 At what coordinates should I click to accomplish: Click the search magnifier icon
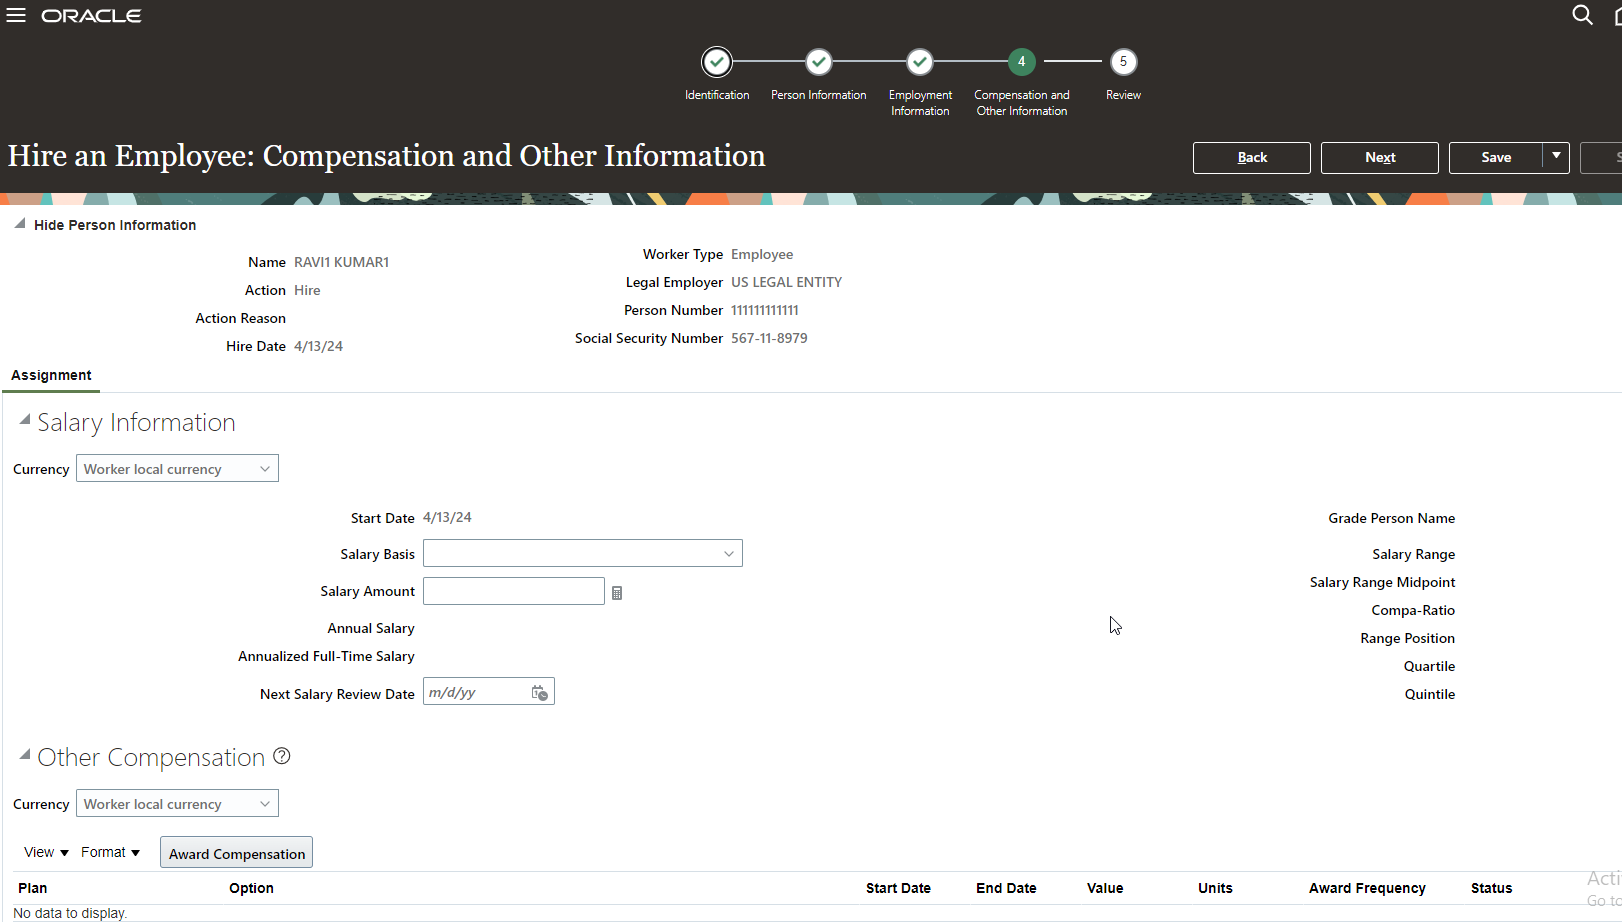click(x=1582, y=15)
